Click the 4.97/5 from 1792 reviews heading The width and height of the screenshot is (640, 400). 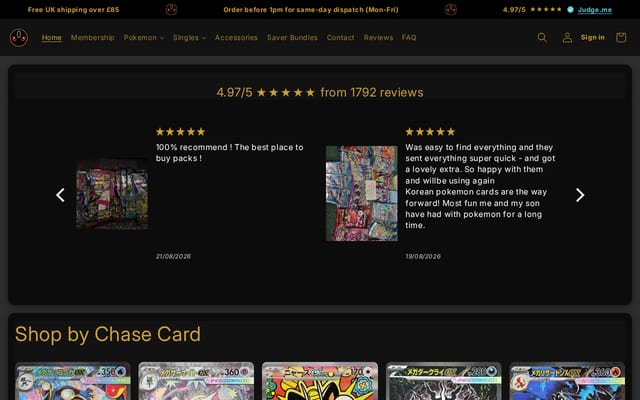320,92
